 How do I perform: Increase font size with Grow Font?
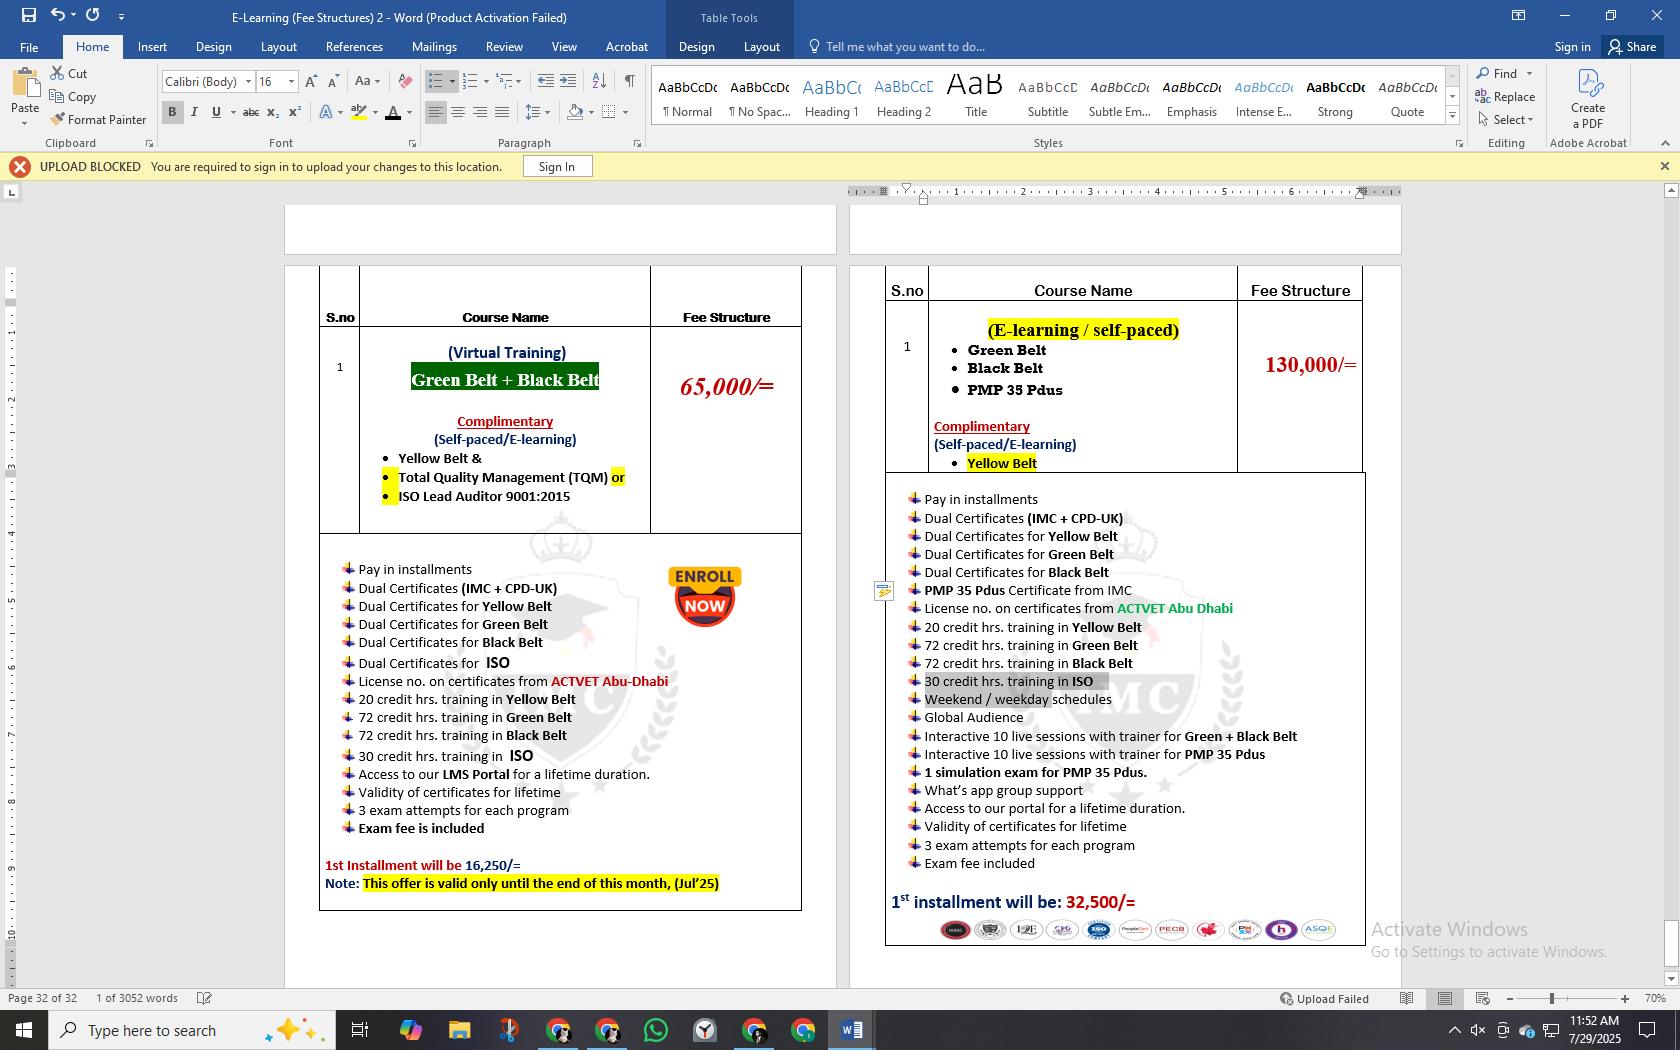(x=311, y=81)
